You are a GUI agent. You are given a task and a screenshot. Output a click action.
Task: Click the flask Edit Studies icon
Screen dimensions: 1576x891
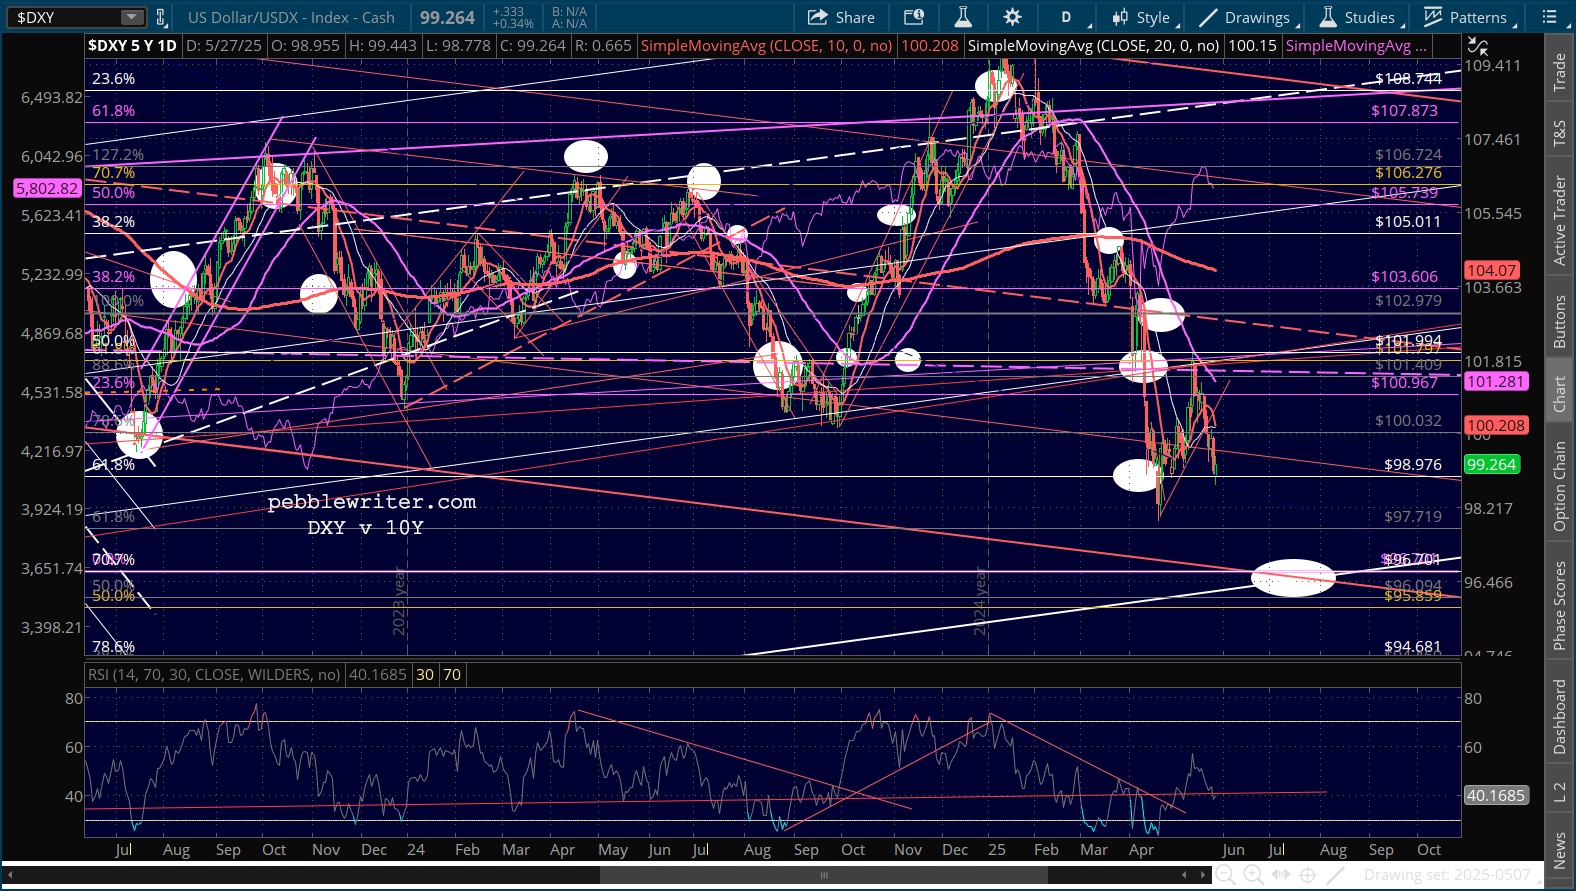tap(963, 17)
